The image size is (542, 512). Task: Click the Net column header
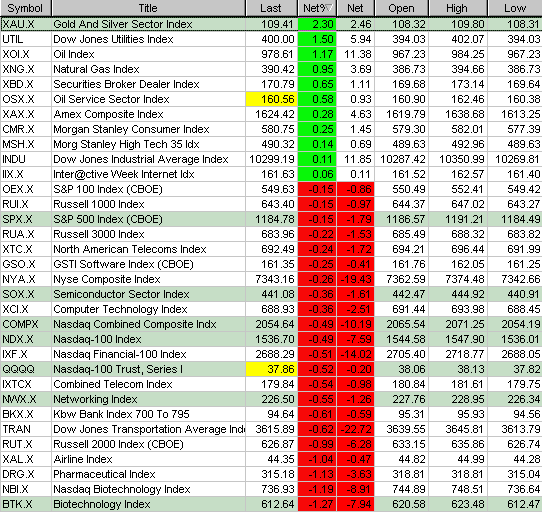(355, 8)
